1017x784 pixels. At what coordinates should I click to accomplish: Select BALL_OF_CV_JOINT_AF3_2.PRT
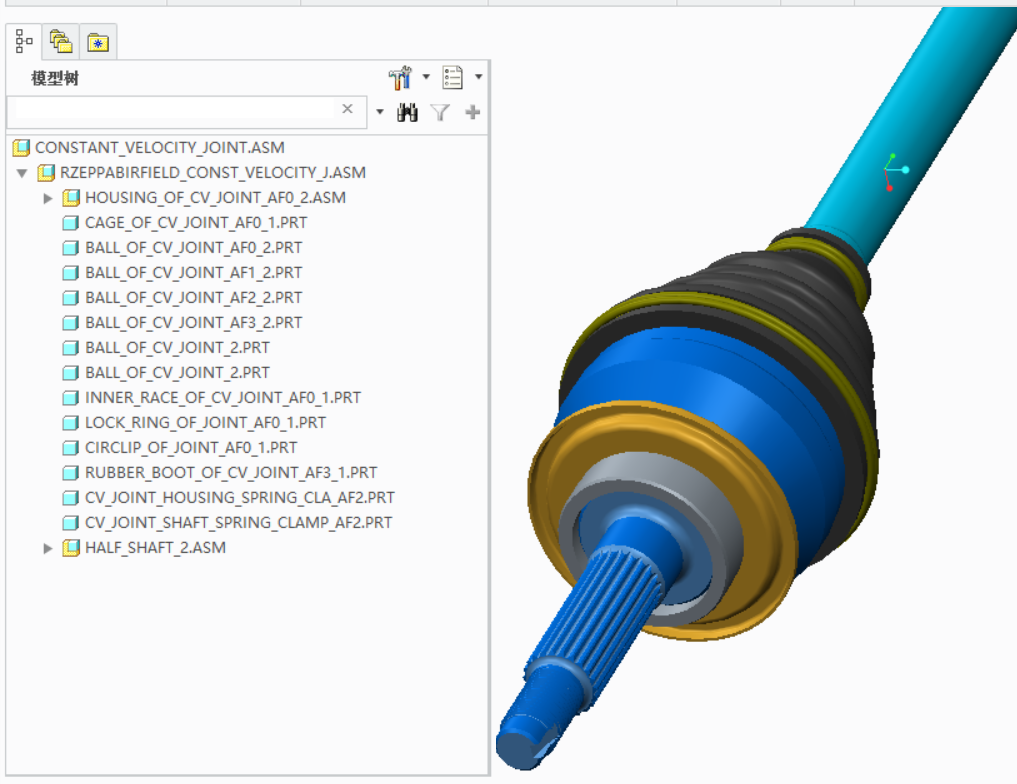193,322
